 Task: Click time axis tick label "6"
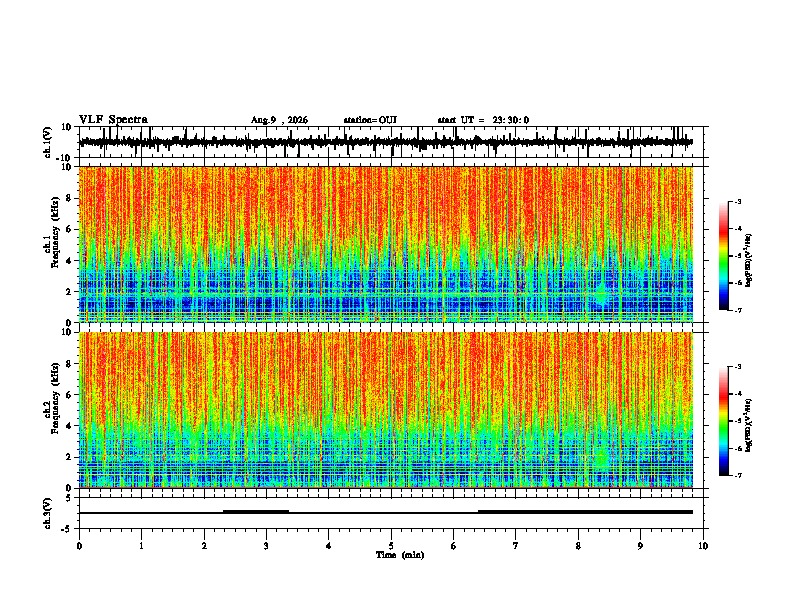(x=454, y=546)
